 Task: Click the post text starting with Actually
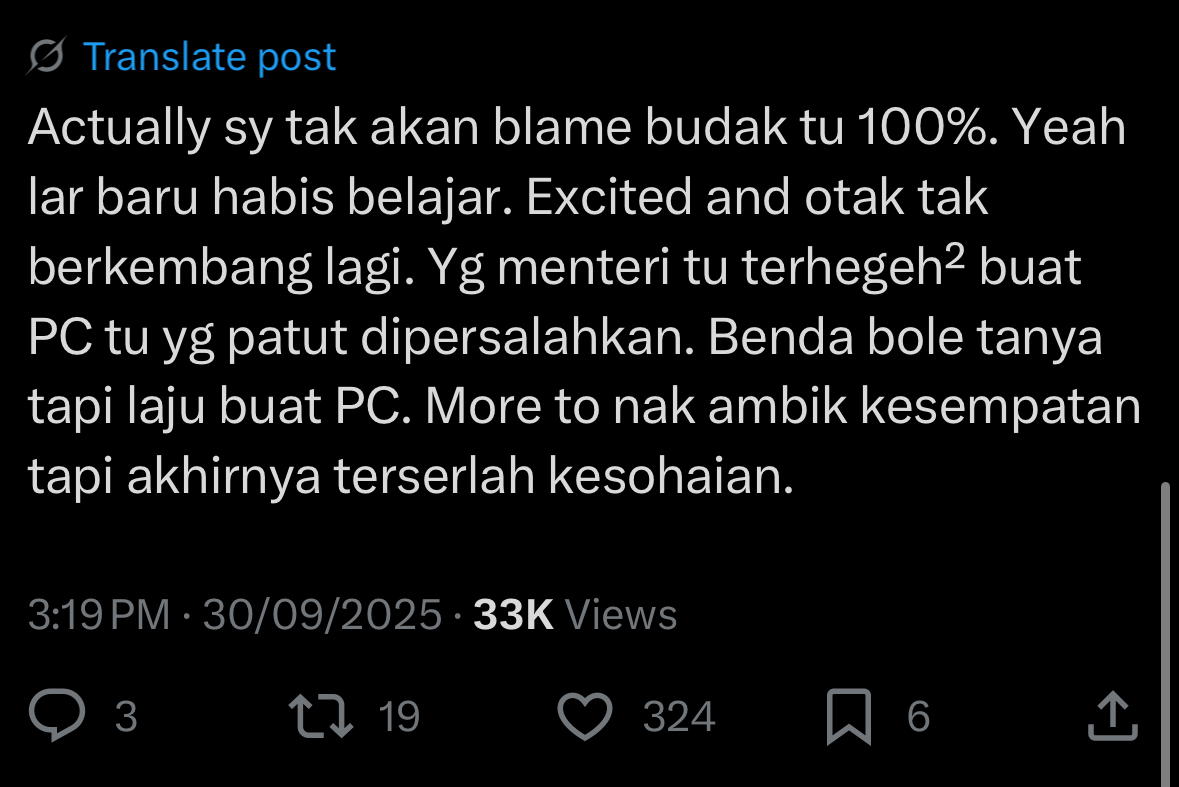(584, 301)
